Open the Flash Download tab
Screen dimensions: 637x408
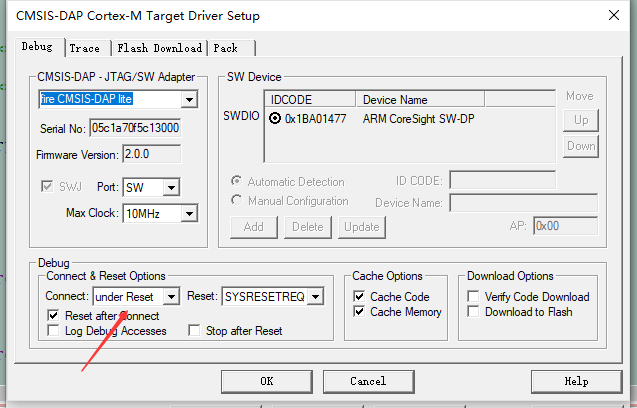pos(159,48)
